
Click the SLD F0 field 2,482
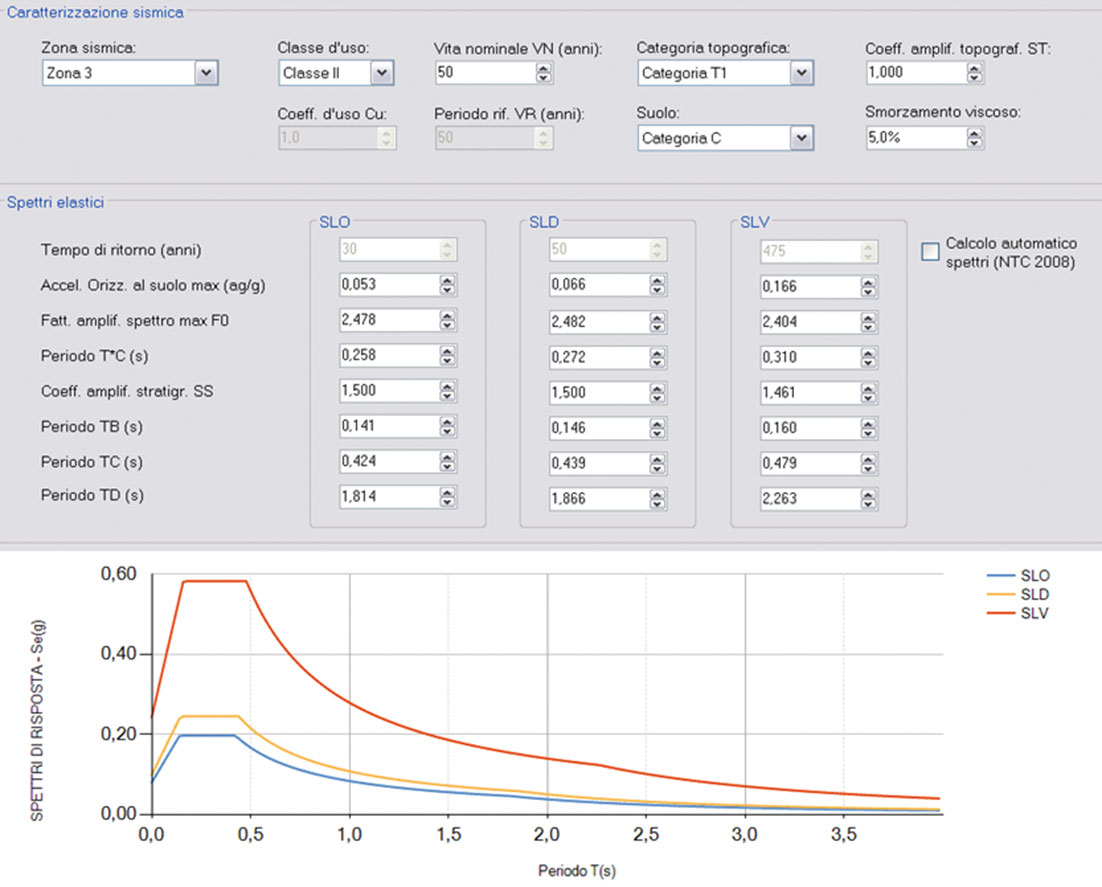[x=599, y=322]
